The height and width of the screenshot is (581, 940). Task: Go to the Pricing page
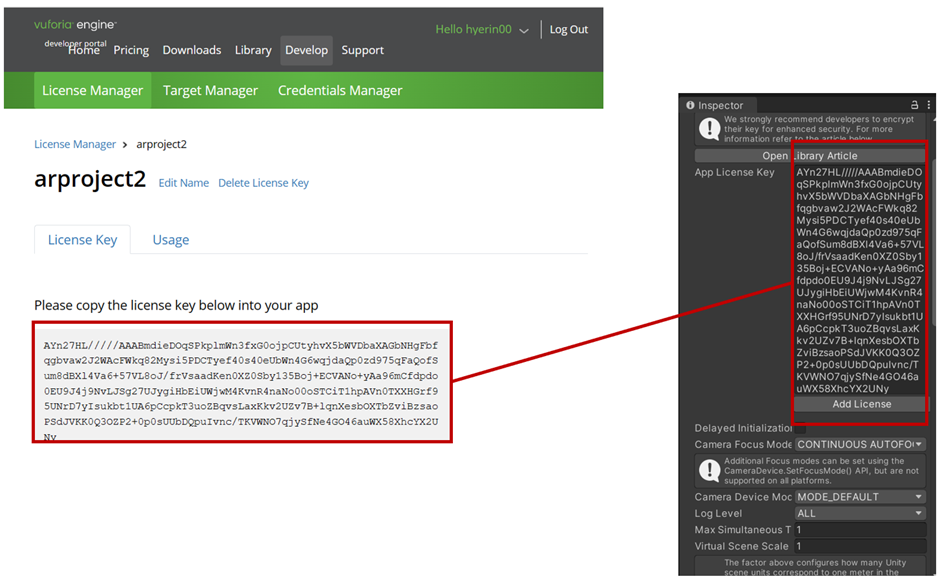click(131, 50)
